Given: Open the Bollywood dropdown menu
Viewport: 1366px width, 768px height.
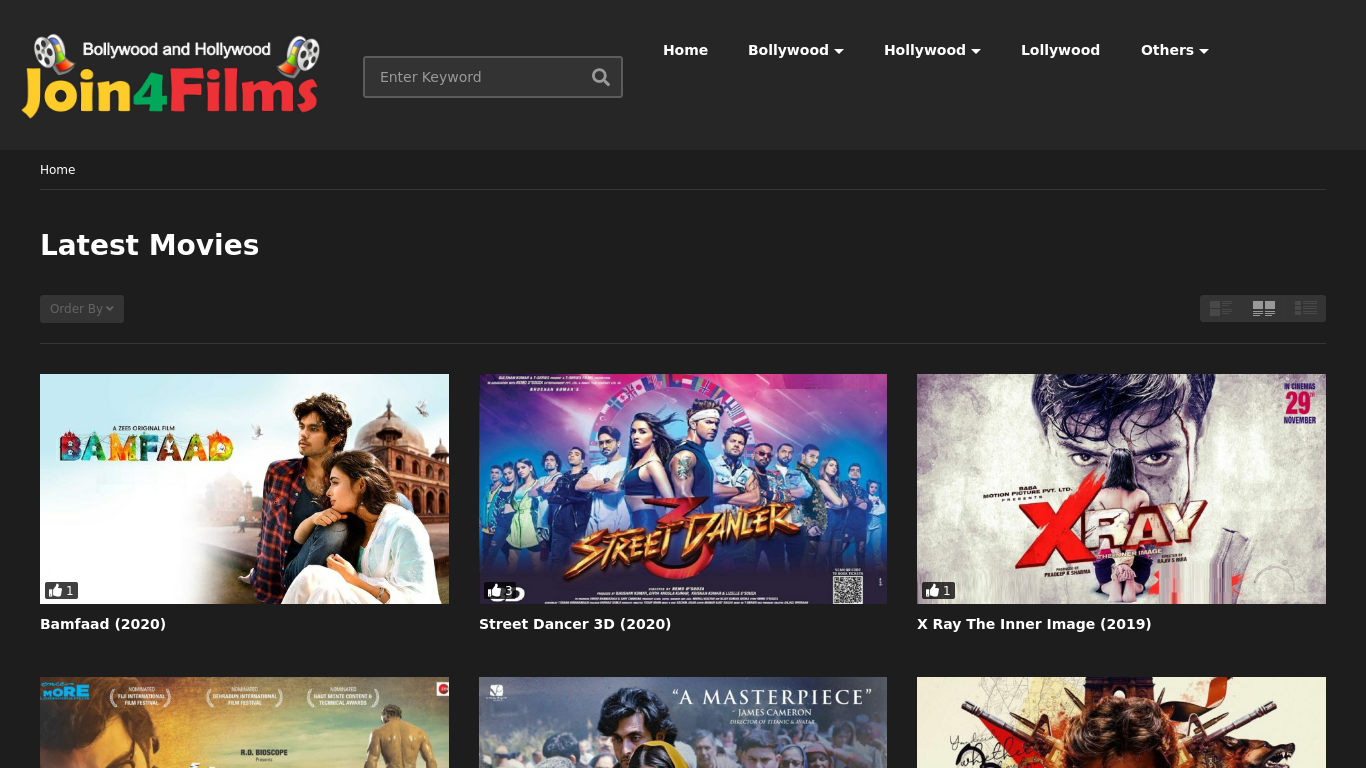Looking at the screenshot, I should 796,50.
